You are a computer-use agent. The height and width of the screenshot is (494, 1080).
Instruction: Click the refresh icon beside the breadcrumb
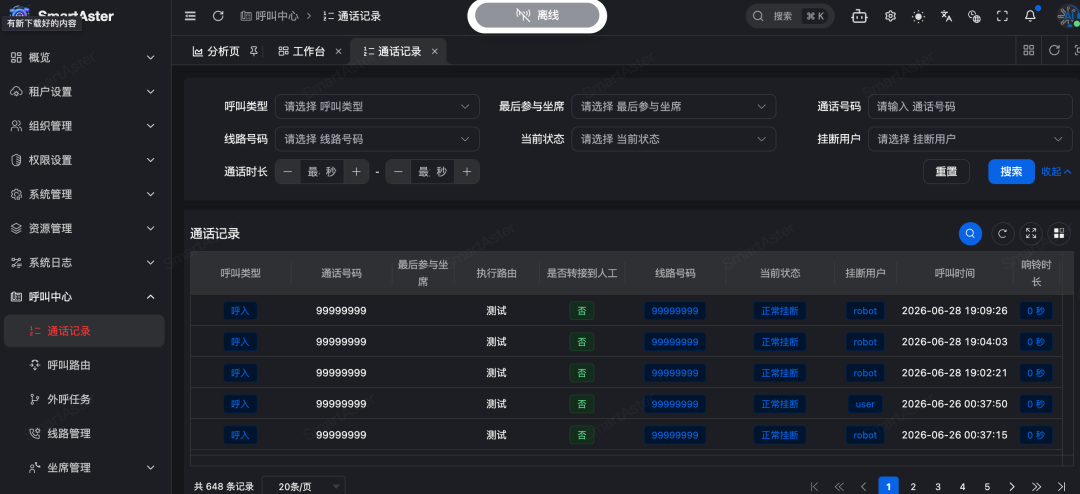pos(218,16)
